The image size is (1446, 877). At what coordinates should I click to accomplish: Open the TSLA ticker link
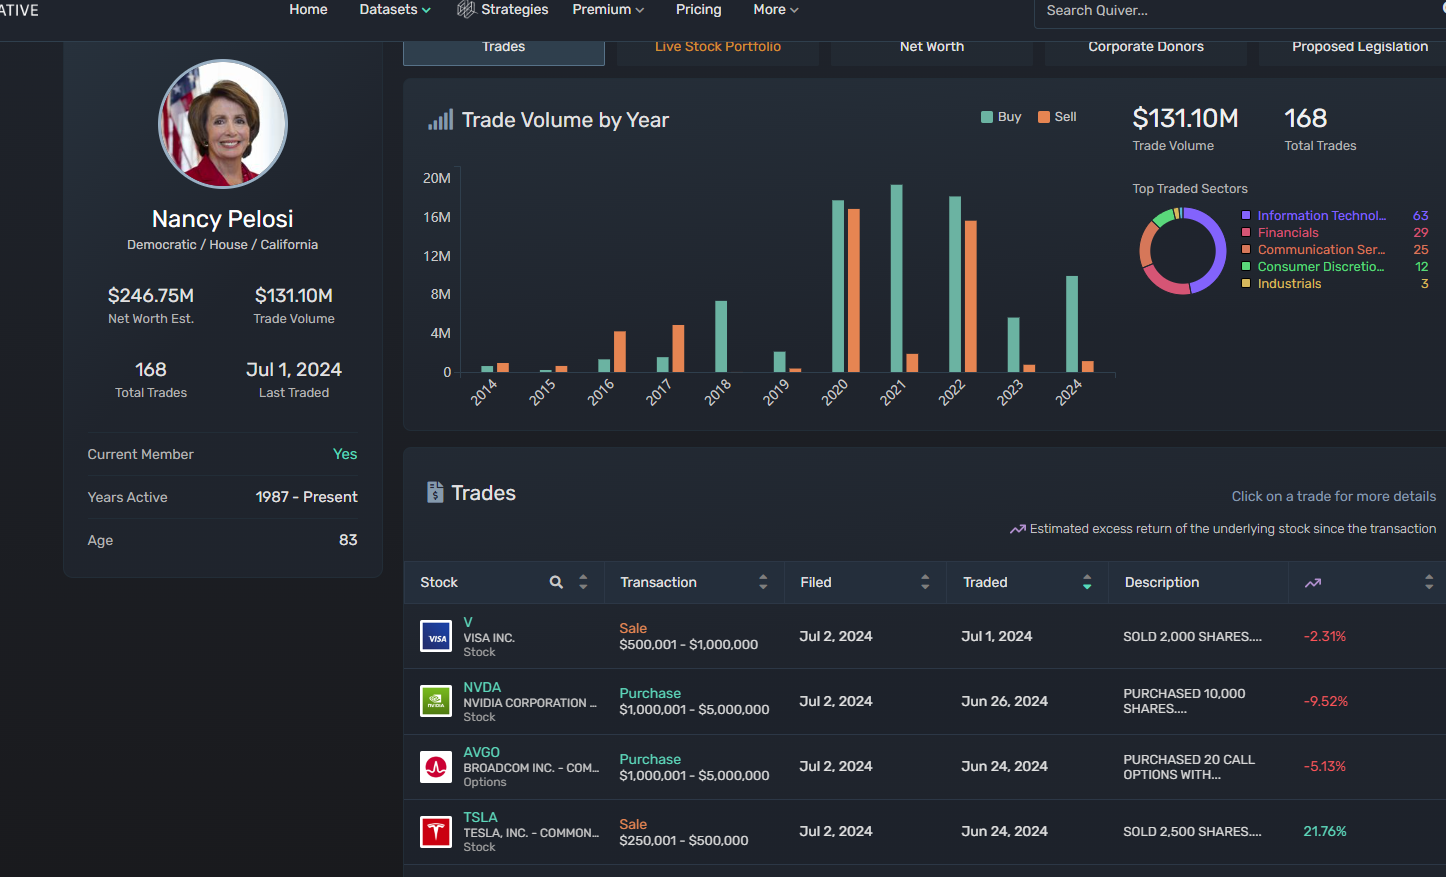point(480,817)
